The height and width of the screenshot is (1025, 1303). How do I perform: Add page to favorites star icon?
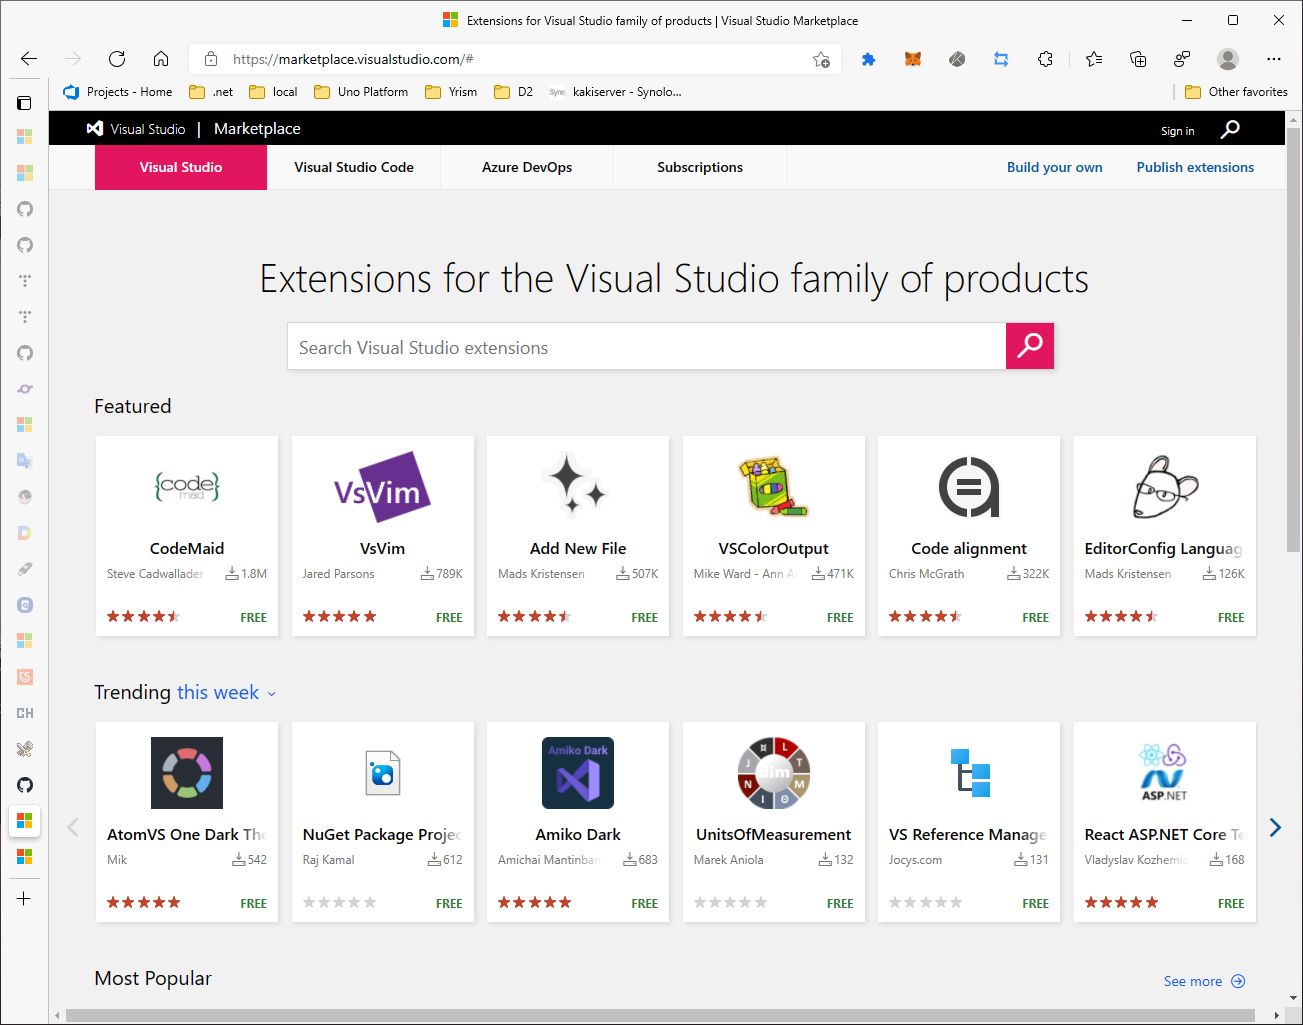coord(821,59)
